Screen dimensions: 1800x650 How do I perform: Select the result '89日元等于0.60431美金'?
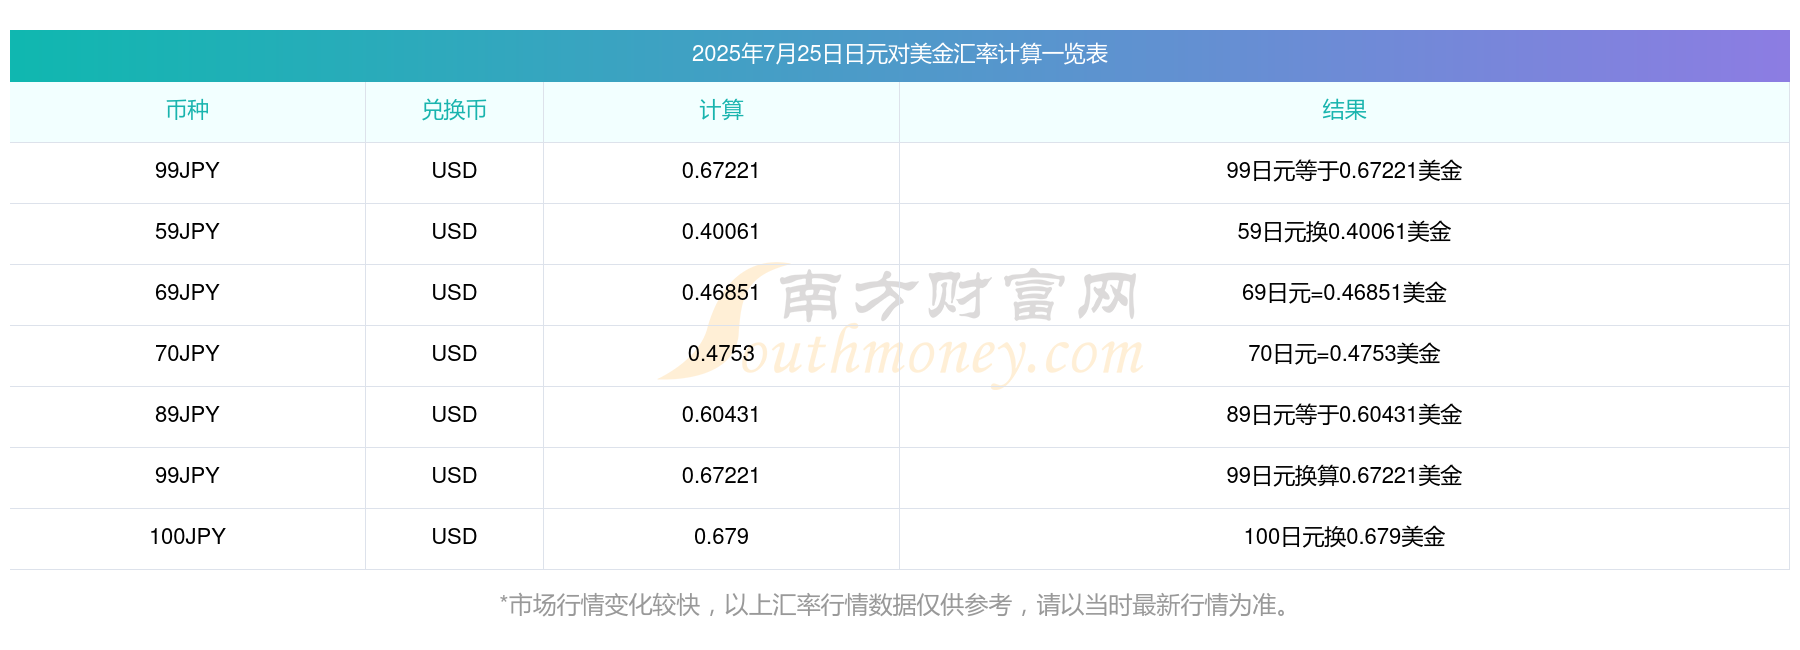1344,415
